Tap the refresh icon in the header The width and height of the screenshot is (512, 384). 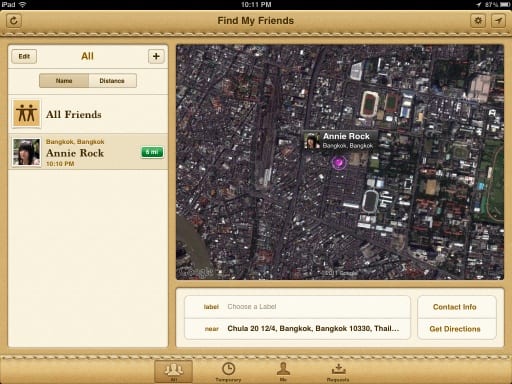tap(14, 21)
